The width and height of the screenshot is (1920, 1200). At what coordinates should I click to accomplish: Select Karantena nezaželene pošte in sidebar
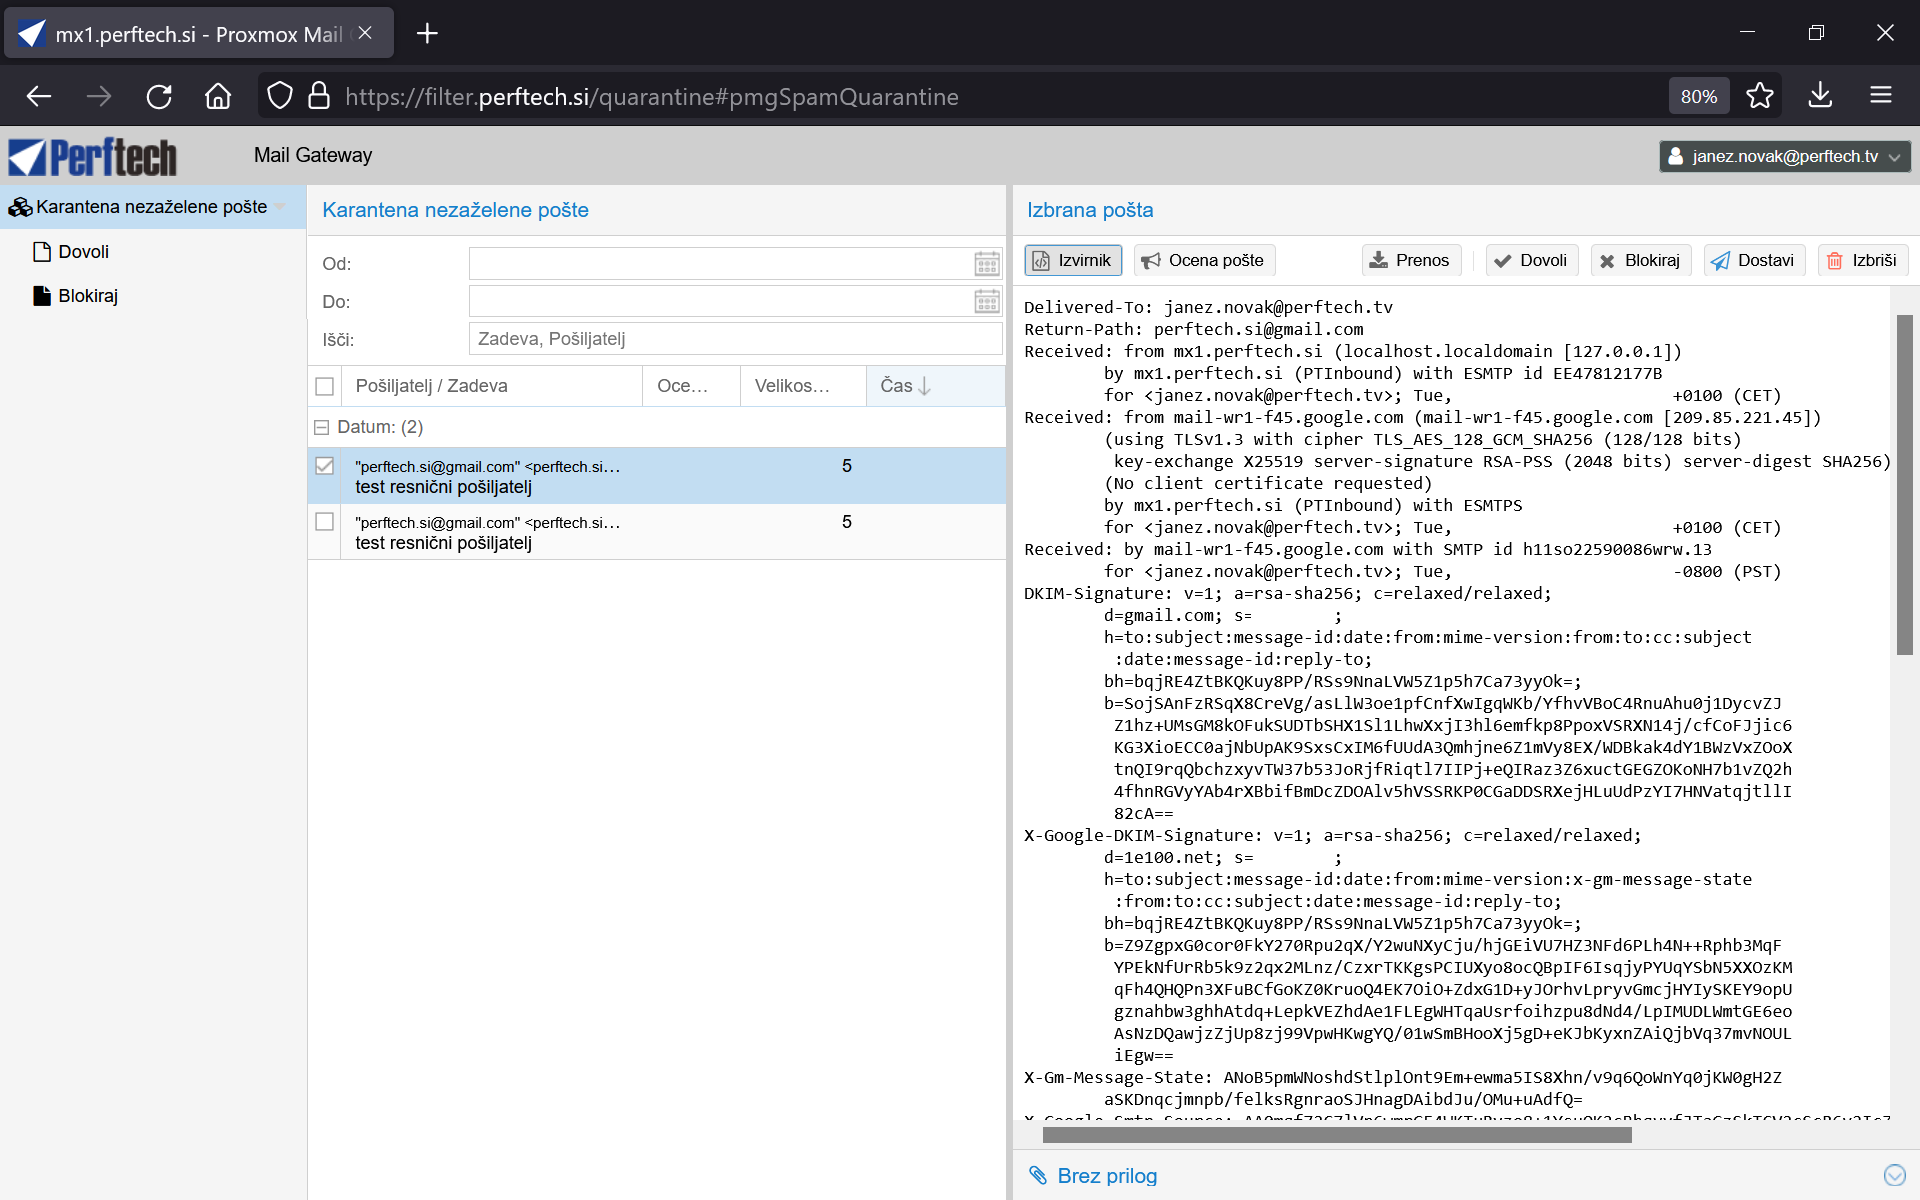pos(152,207)
